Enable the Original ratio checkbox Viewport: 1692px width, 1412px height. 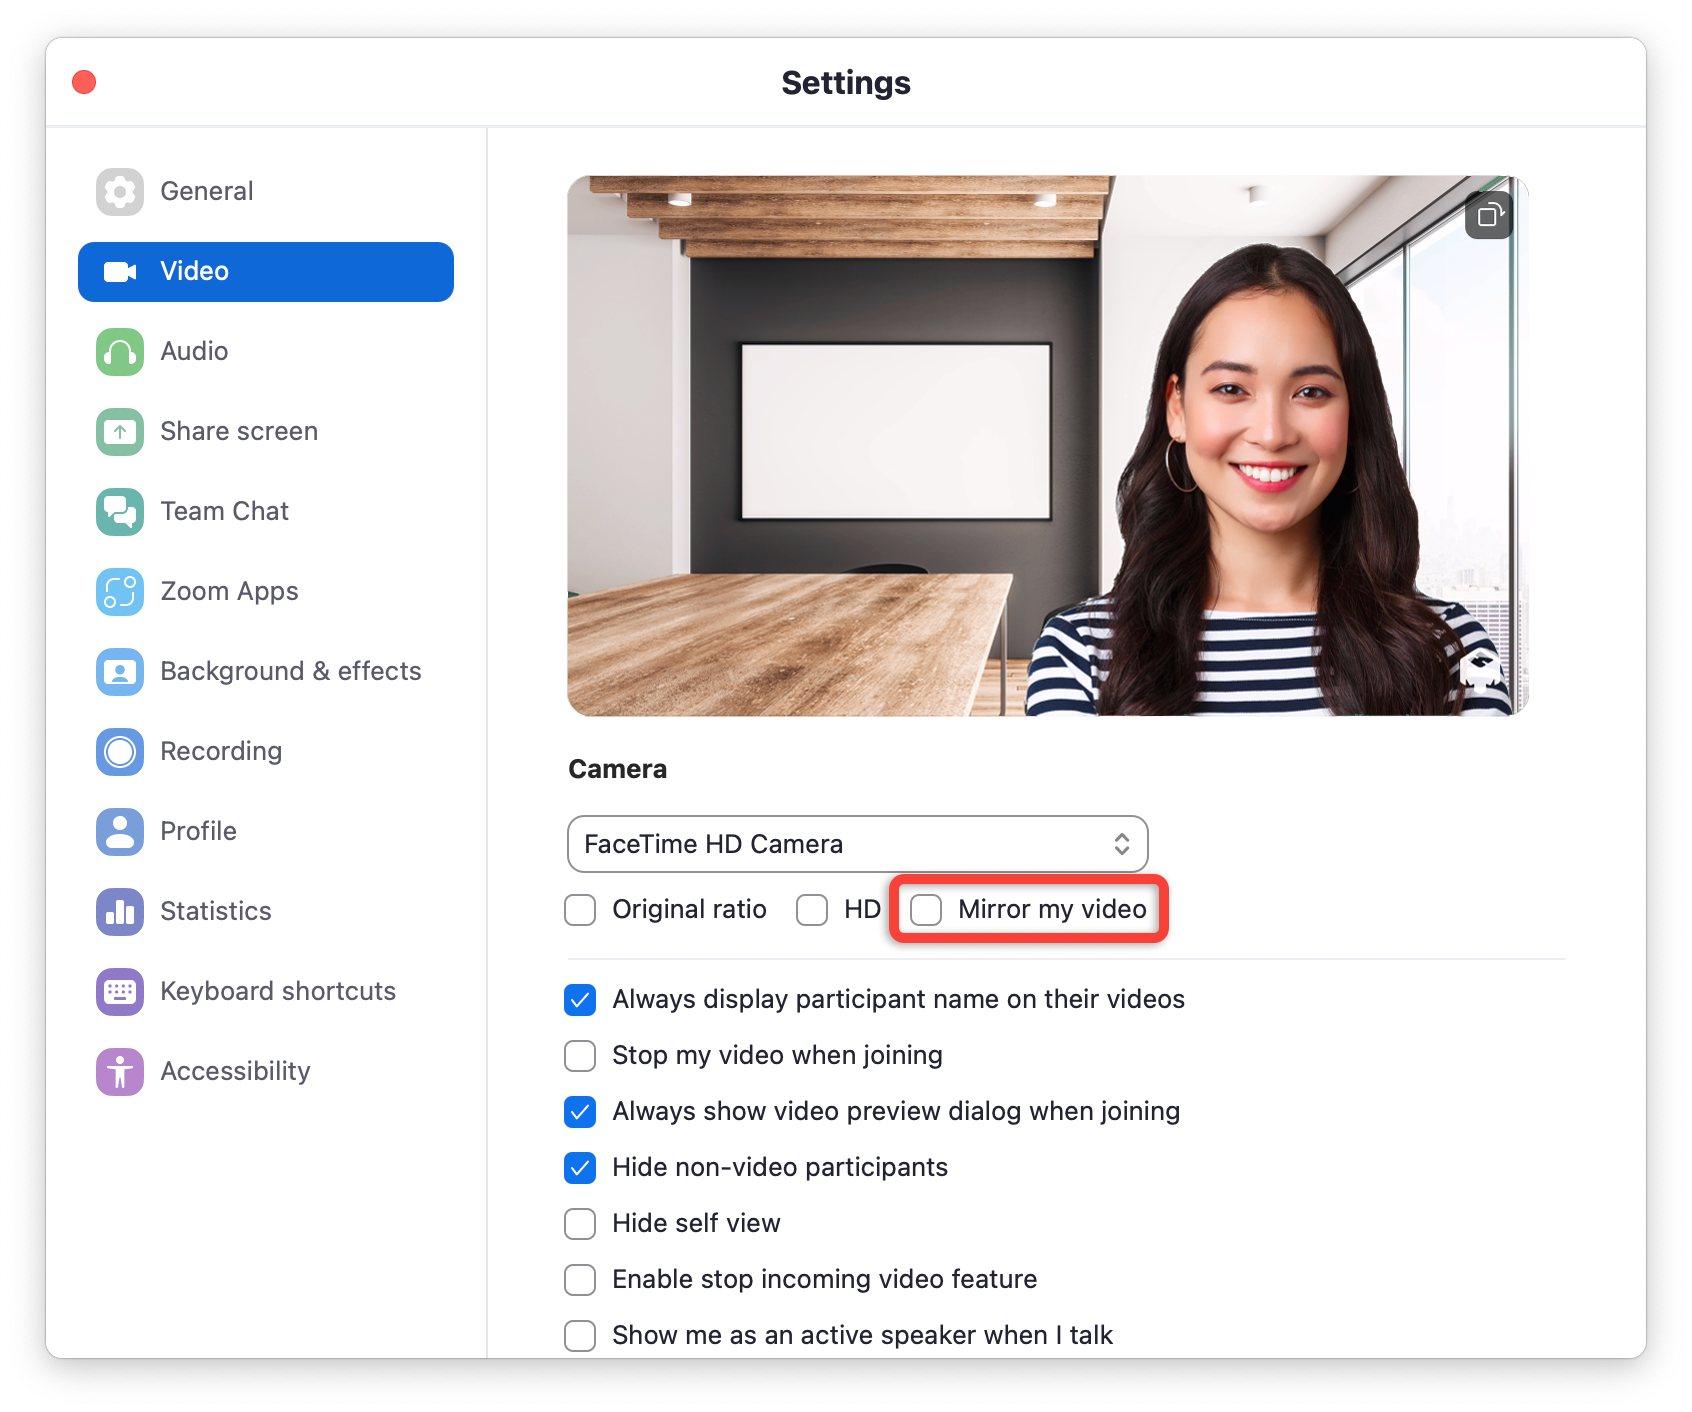coord(580,910)
